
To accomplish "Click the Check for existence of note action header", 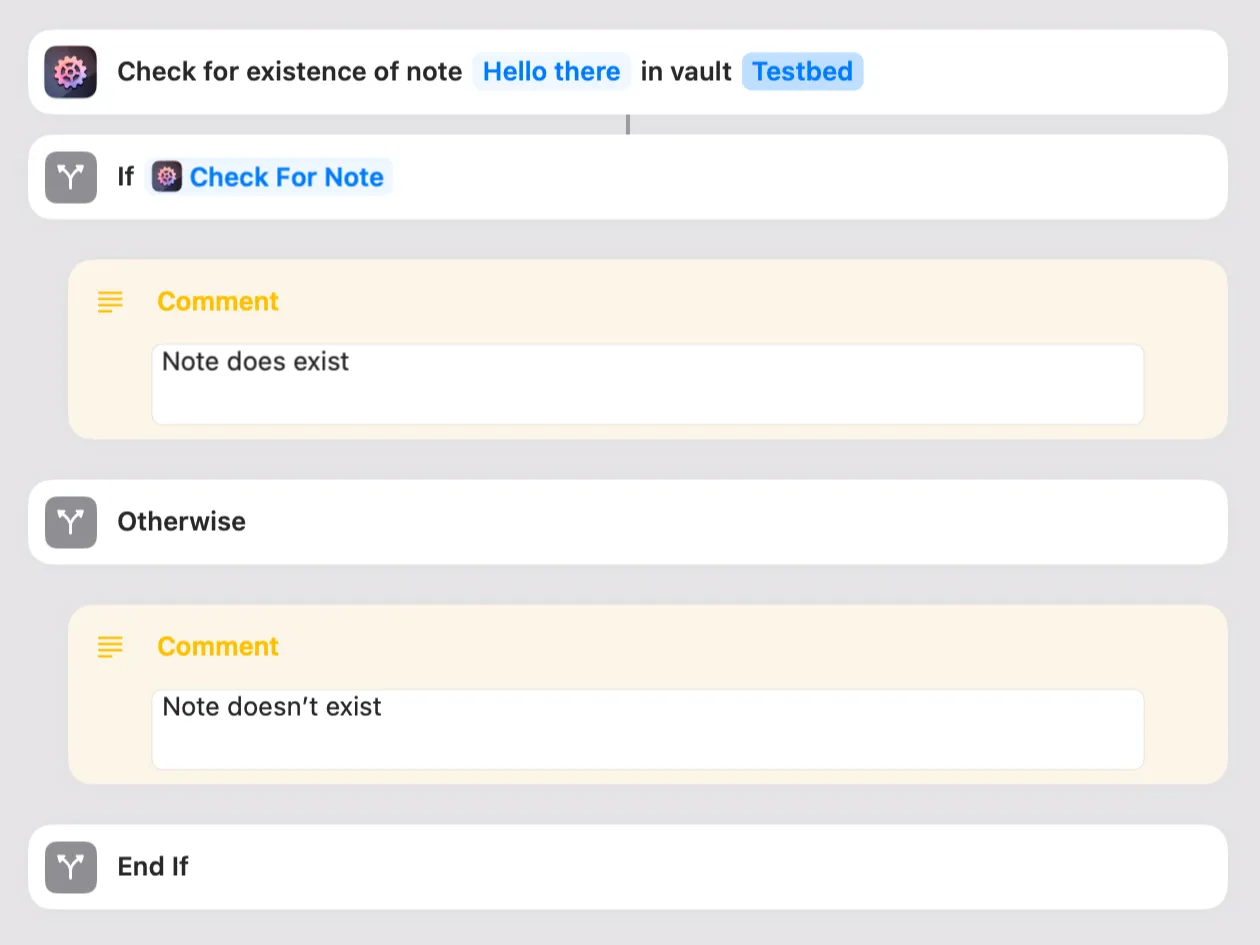I will tap(290, 71).
